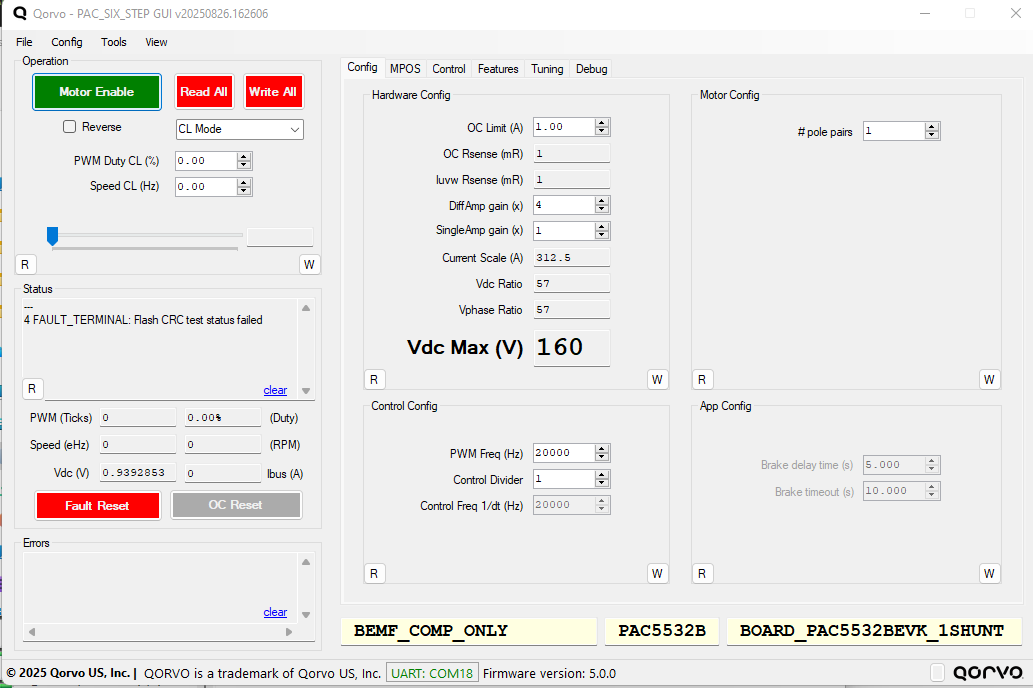Click the R button in Hardware Config
The width and height of the screenshot is (1033, 688).
[x=373, y=379]
